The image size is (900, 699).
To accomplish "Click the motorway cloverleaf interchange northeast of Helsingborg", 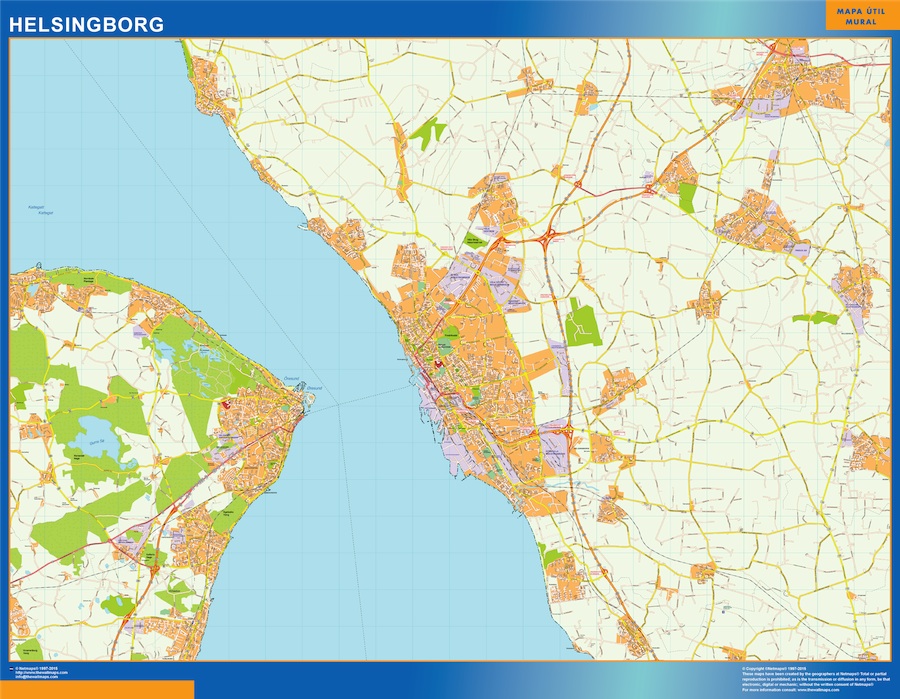I will (548, 238).
